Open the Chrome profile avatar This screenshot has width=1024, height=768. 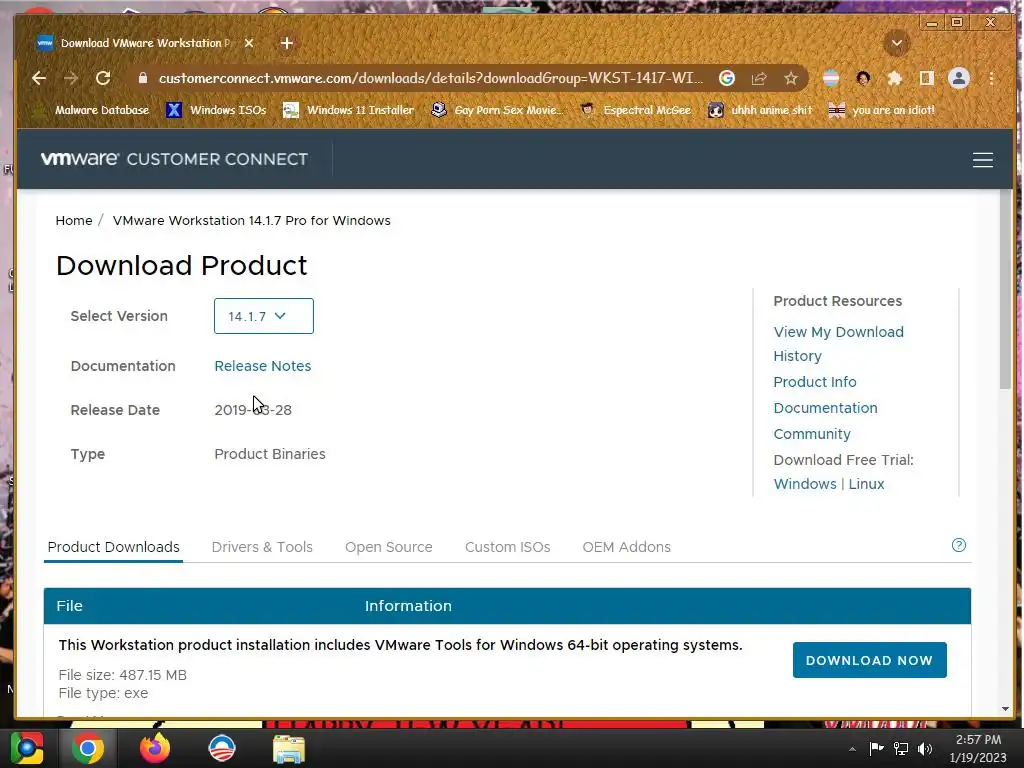point(959,78)
